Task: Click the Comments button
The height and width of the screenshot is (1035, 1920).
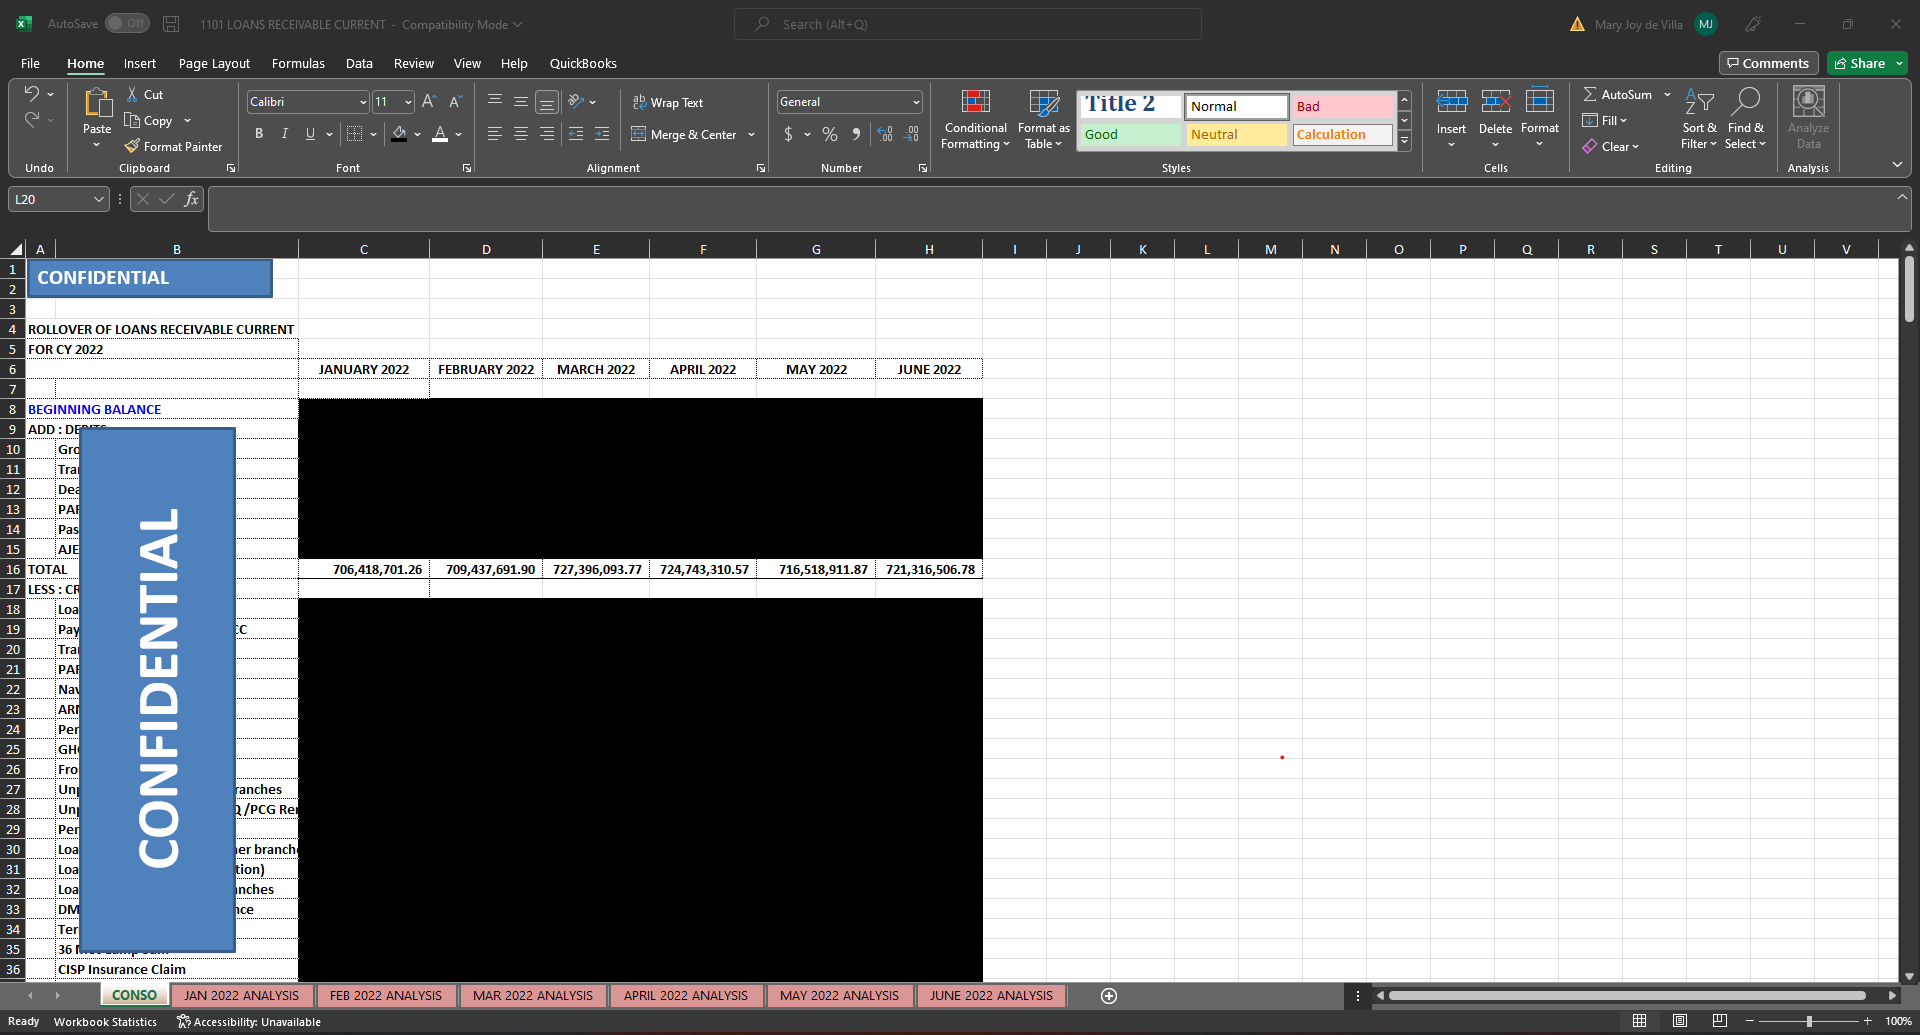Action: click(1768, 63)
